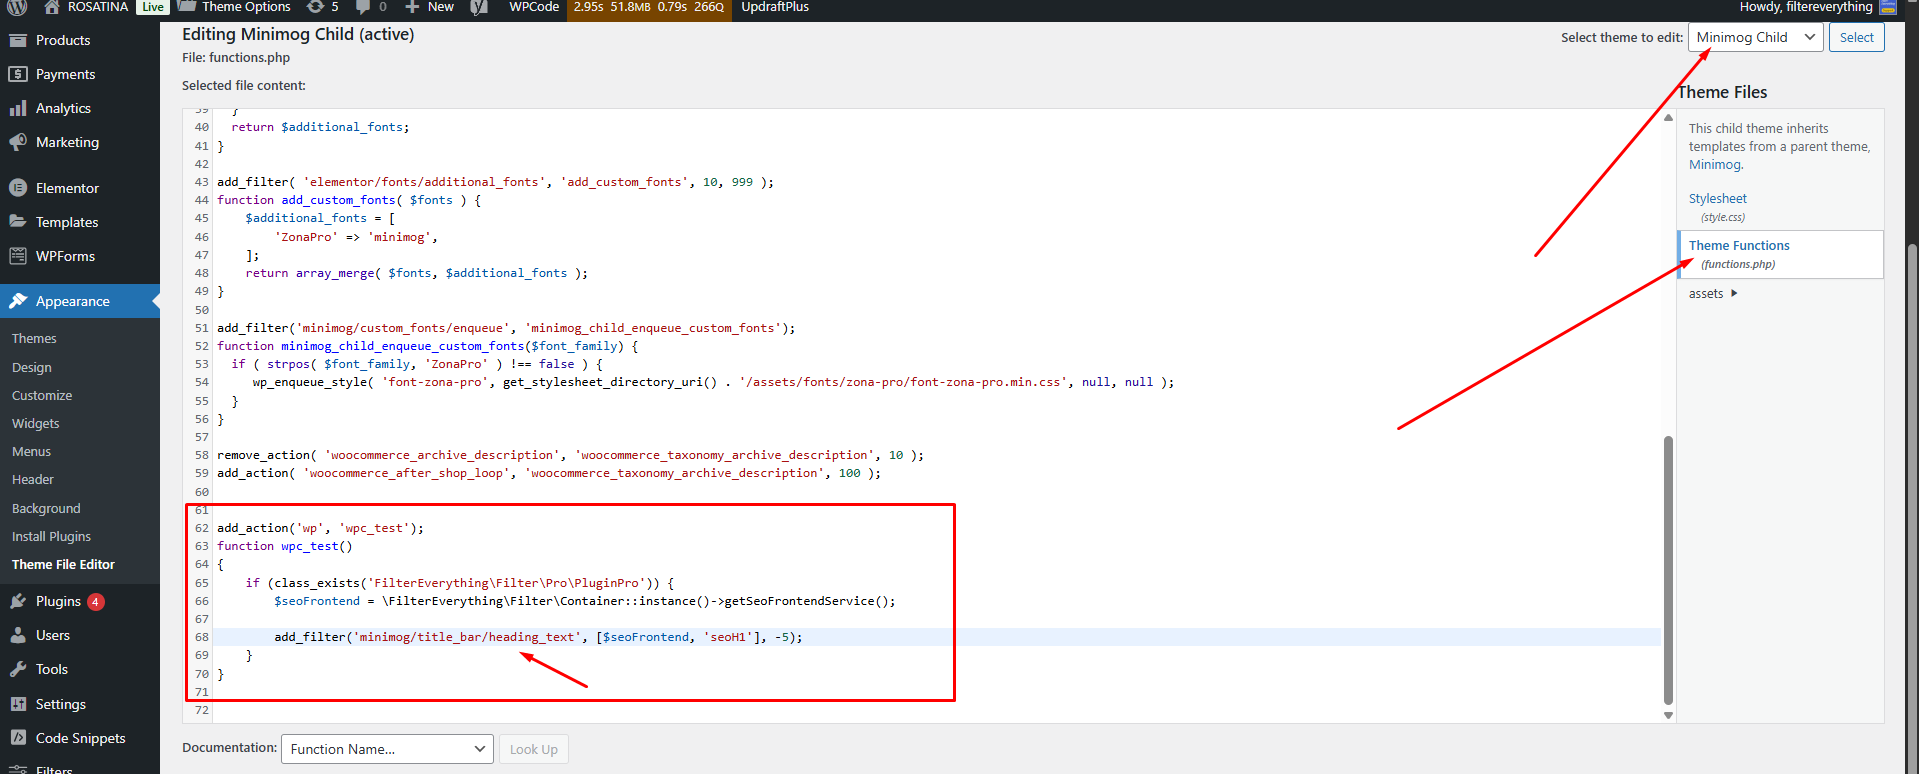The height and width of the screenshot is (774, 1919).
Task: Click the code editor scrollbar thumb
Action: [1668, 570]
